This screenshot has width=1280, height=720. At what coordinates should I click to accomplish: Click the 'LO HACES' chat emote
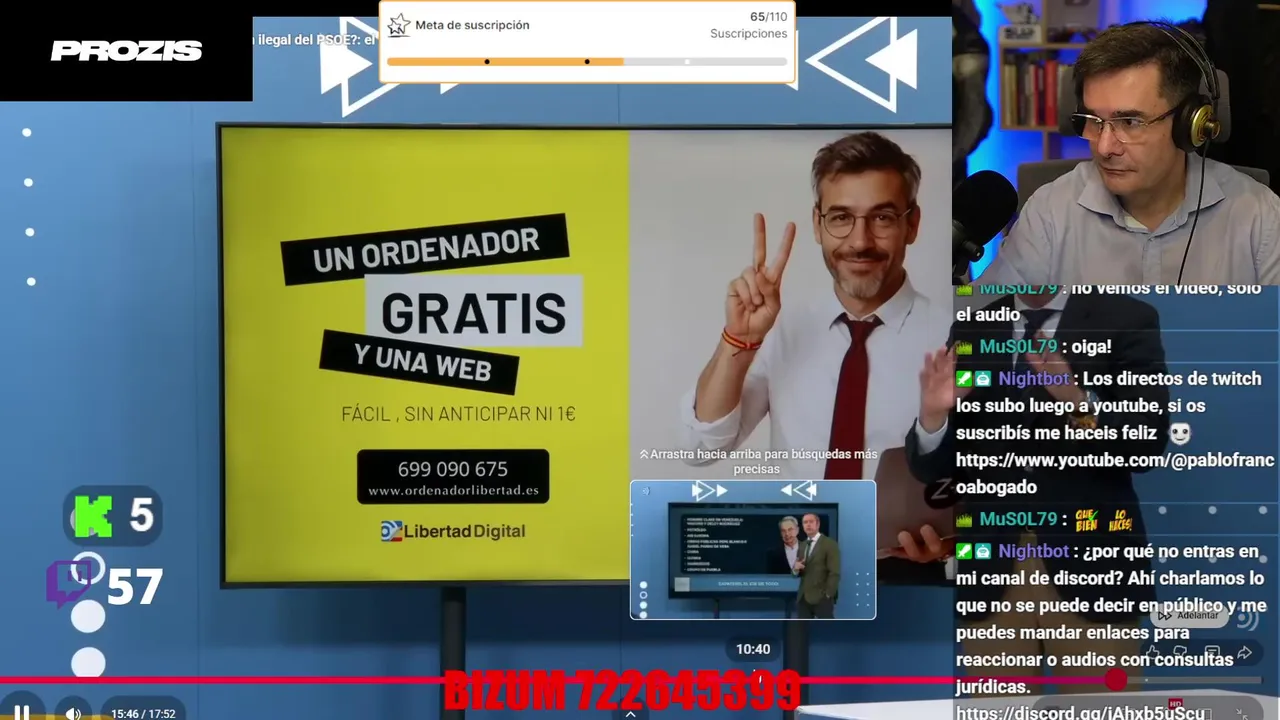click(1120, 520)
